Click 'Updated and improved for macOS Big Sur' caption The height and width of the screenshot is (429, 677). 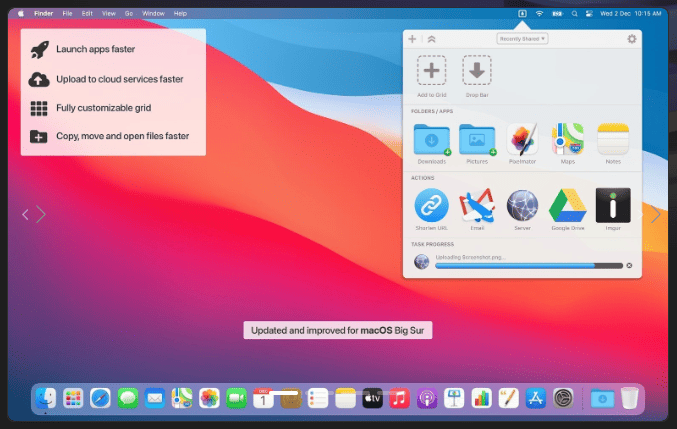pos(338,330)
